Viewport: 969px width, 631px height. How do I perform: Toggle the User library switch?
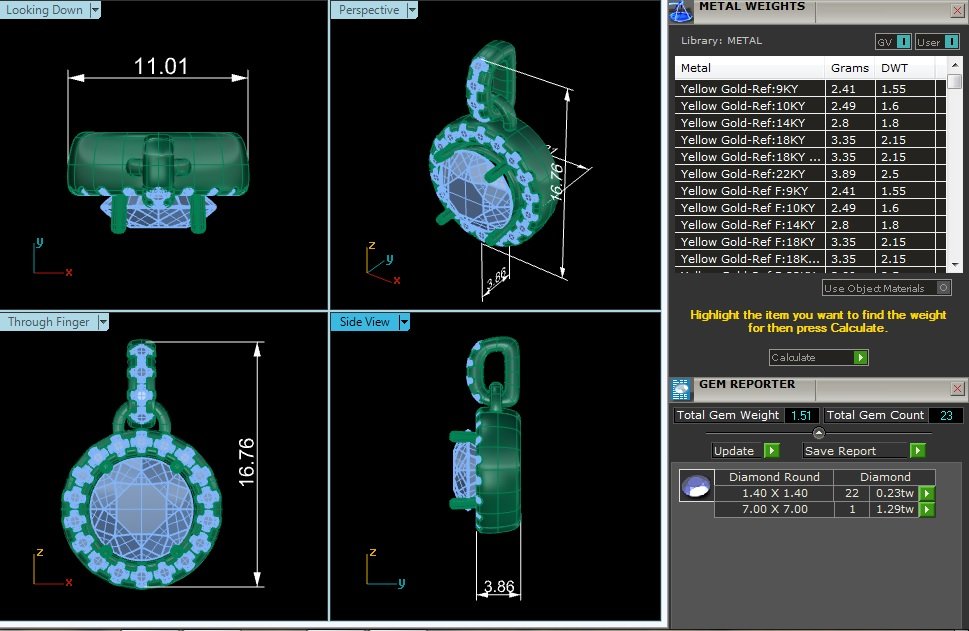951,41
